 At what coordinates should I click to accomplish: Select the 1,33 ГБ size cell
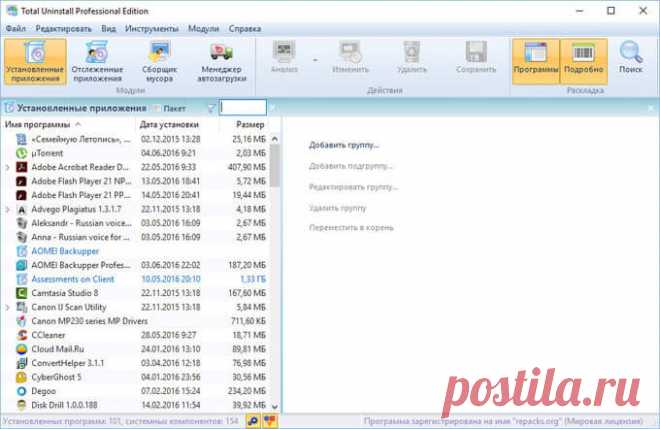point(253,279)
